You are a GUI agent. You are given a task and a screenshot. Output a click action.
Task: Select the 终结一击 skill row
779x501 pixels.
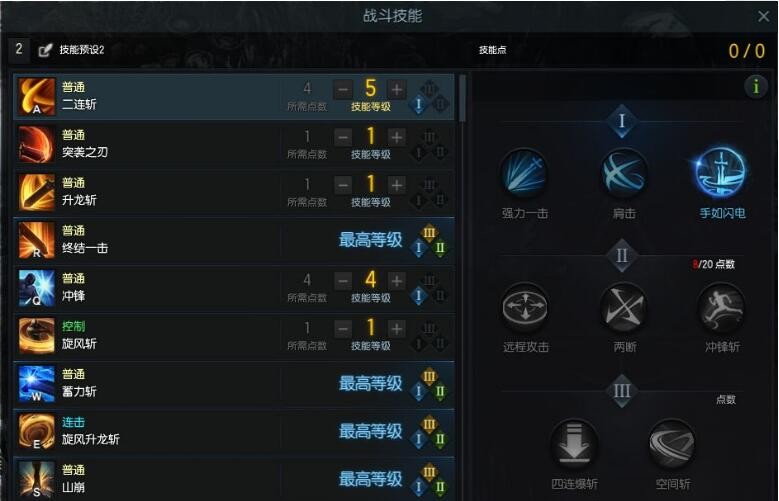pyautogui.click(x=234, y=241)
